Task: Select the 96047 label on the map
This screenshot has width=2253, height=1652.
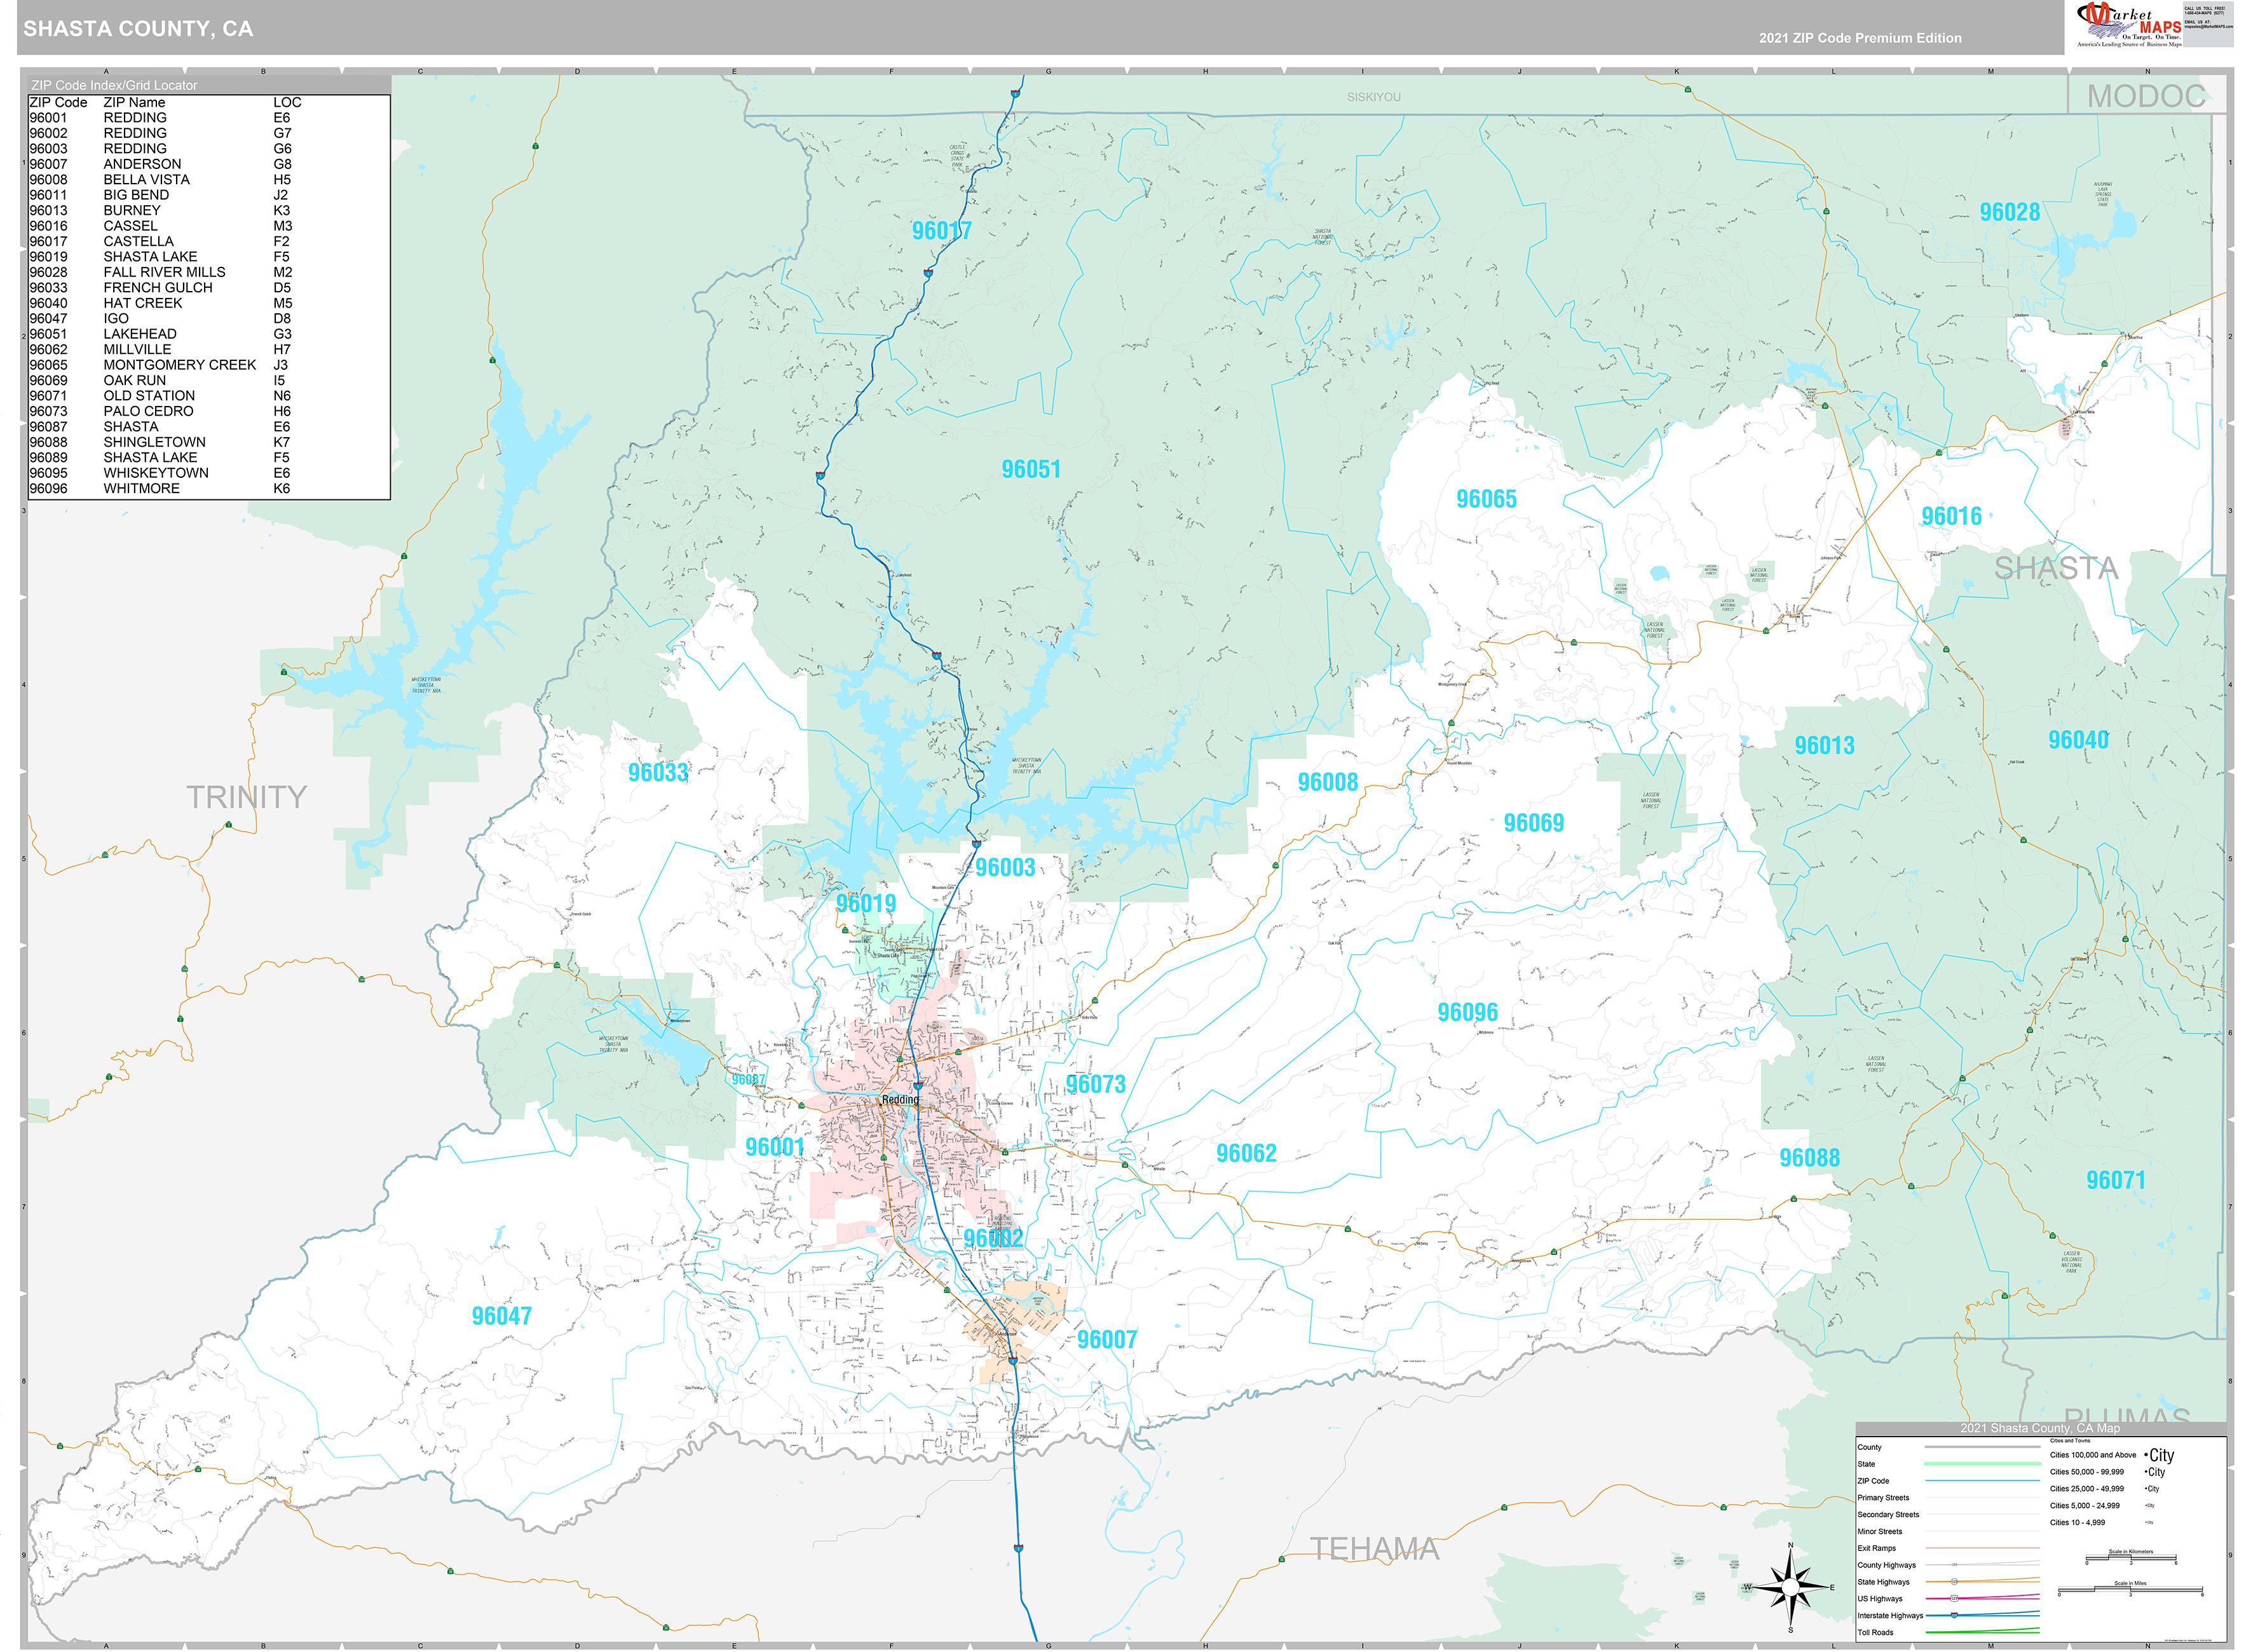Action: tap(502, 1317)
